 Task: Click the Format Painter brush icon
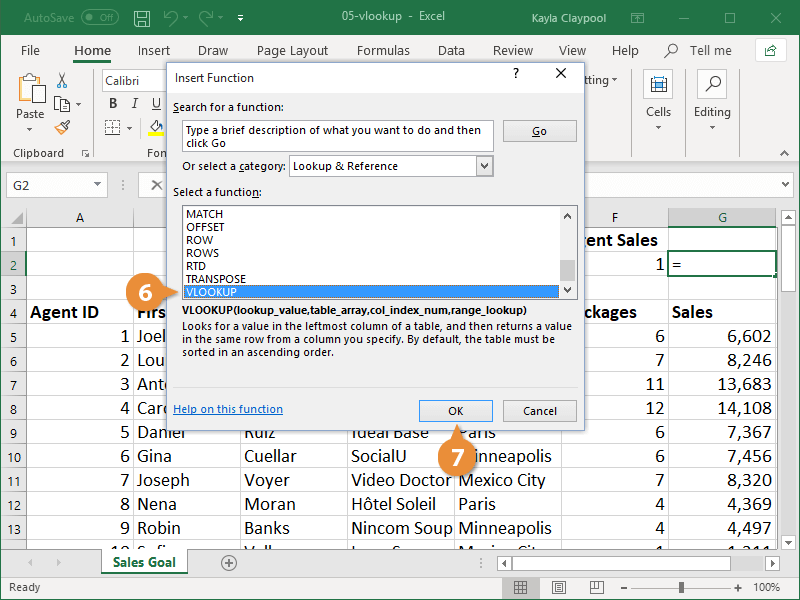click(62, 127)
